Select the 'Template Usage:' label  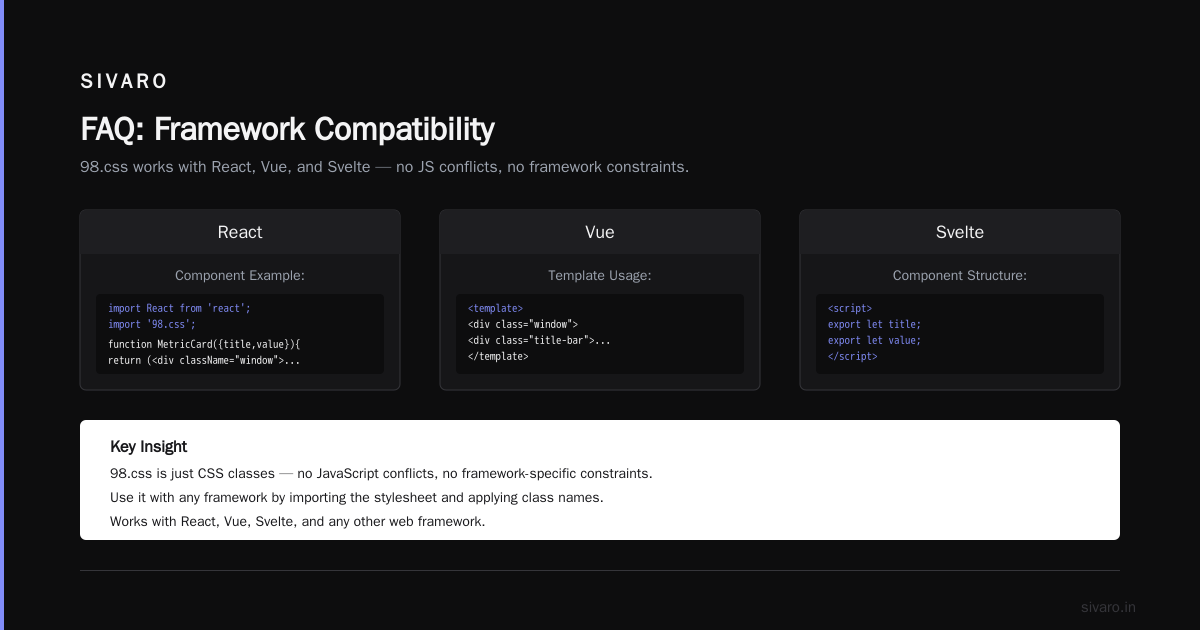tap(600, 275)
